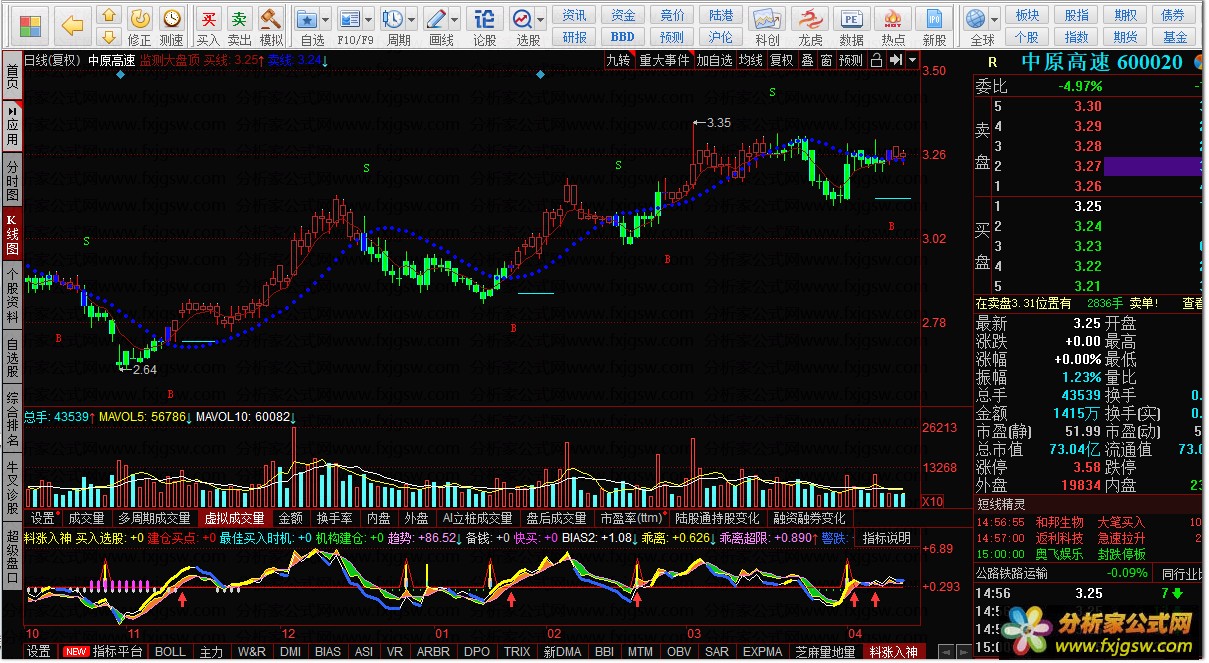Toggle 均线 moving averages
The height and width of the screenshot is (663, 1209).
[751, 60]
